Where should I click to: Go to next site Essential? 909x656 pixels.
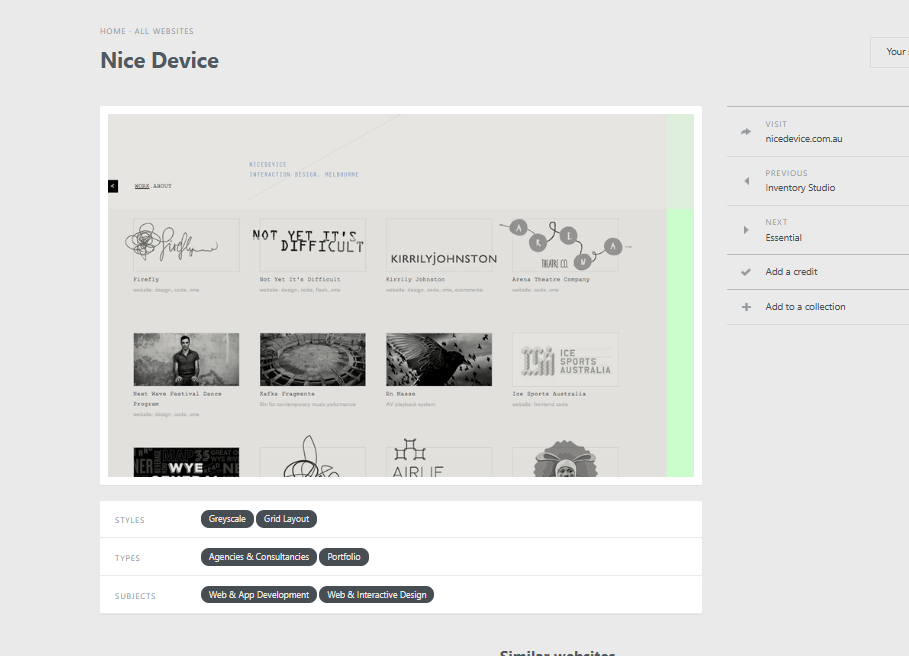[x=783, y=238]
